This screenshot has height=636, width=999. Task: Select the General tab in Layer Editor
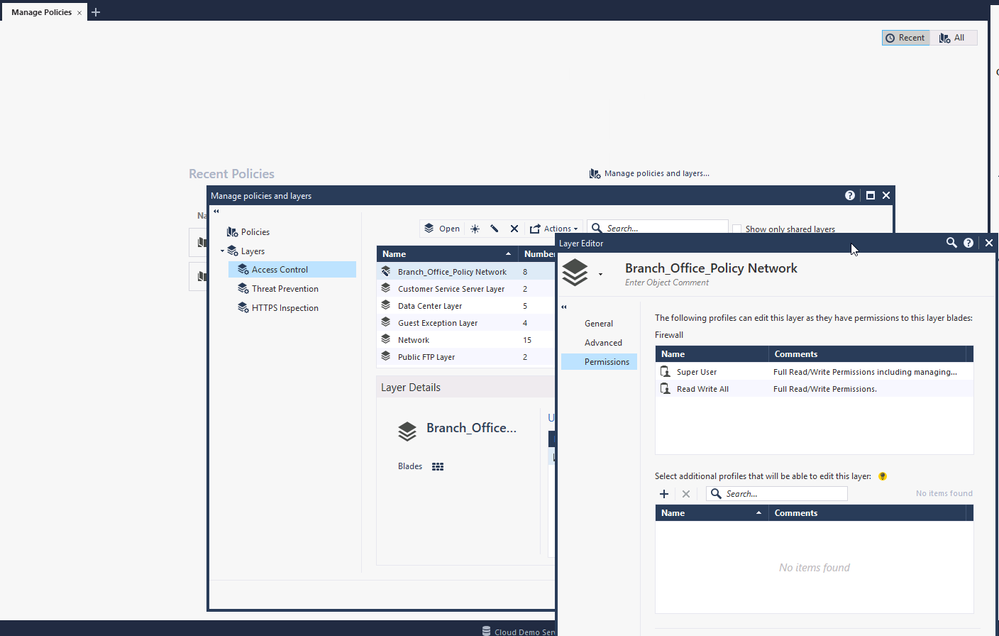(x=599, y=324)
